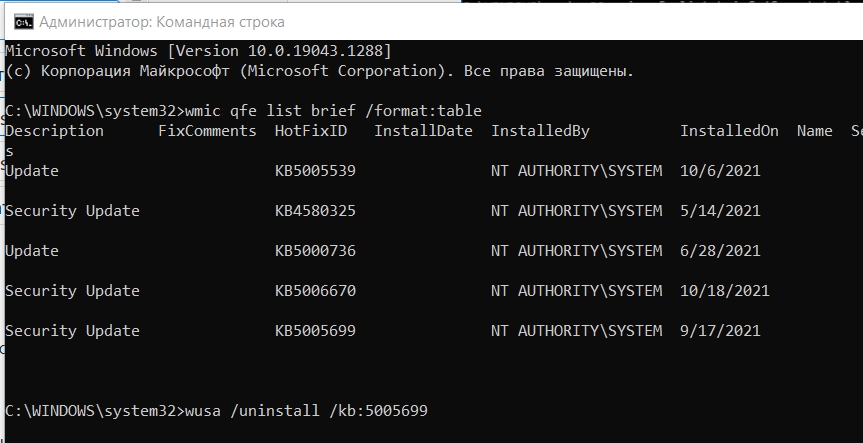Click the InstallDate column header

(423, 131)
